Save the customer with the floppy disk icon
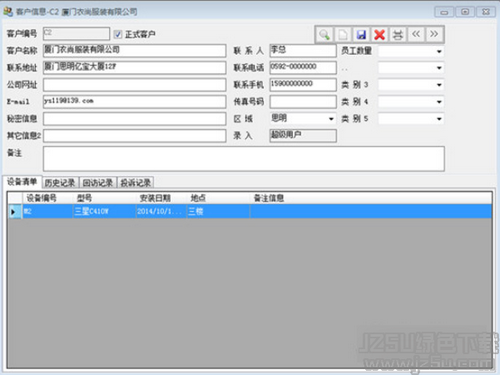The height and width of the screenshot is (375, 500). pyautogui.click(x=361, y=34)
